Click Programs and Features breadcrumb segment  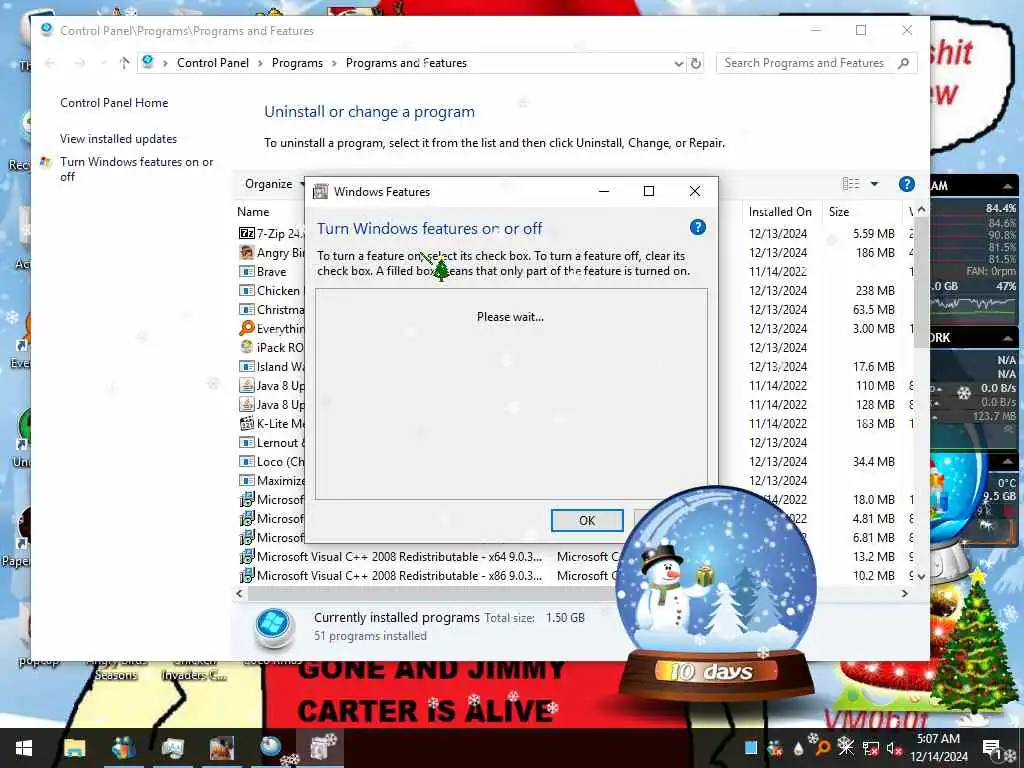point(406,63)
